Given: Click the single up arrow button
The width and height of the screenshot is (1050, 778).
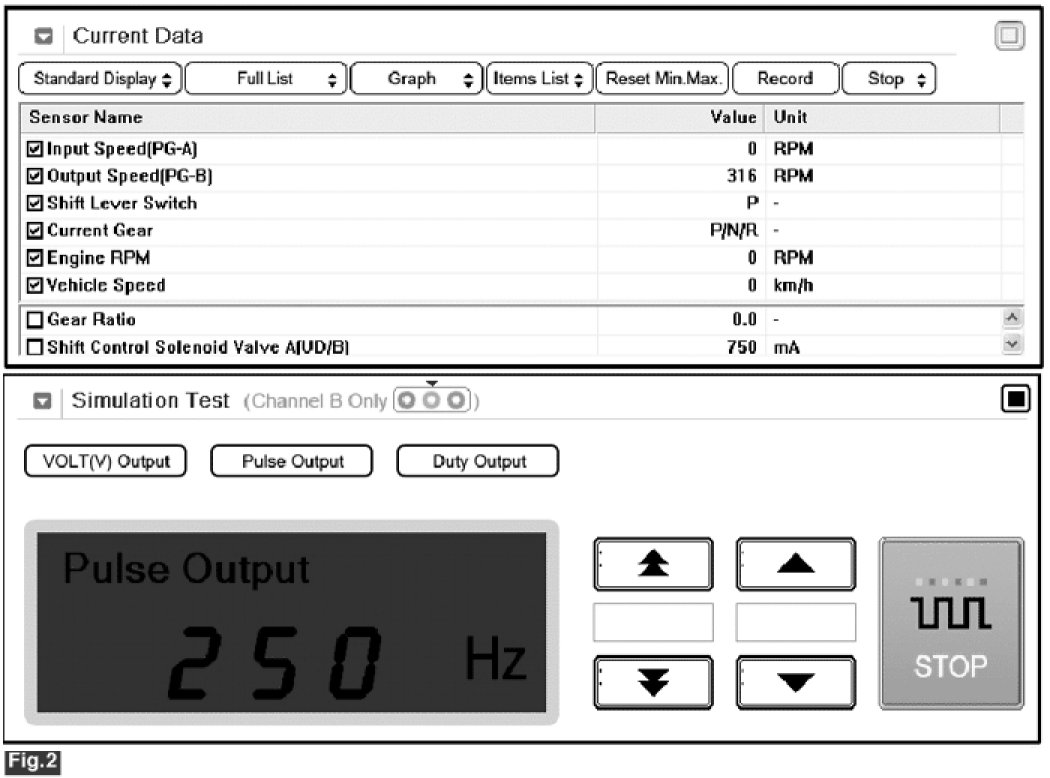Looking at the screenshot, I should pyautogui.click(x=796, y=565).
